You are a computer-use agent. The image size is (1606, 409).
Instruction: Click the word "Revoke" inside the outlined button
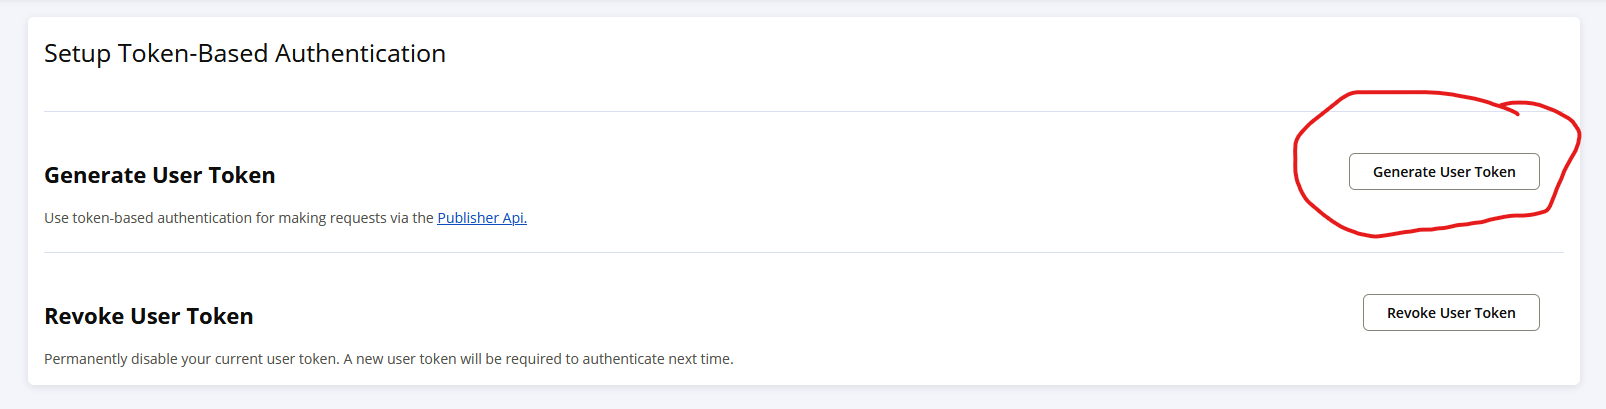(x=1411, y=313)
